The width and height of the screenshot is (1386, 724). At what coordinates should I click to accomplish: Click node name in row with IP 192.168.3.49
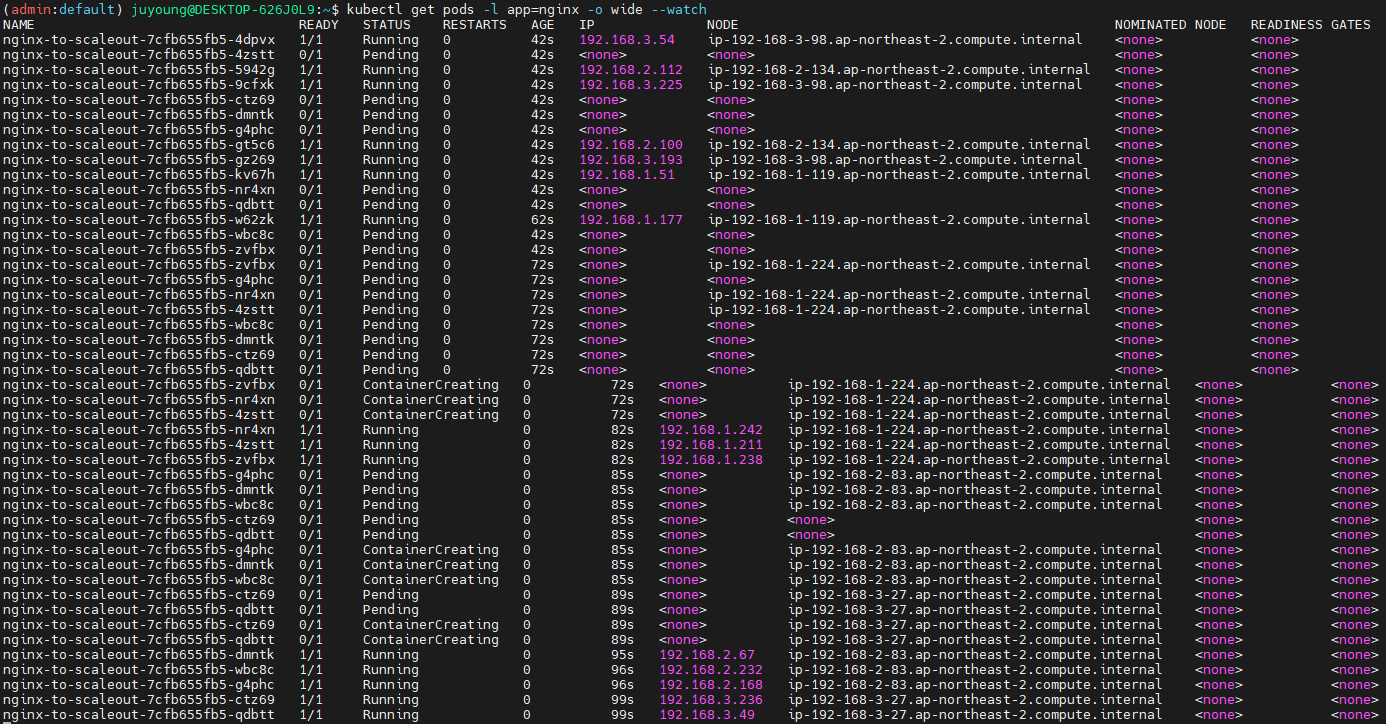point(975,715)
